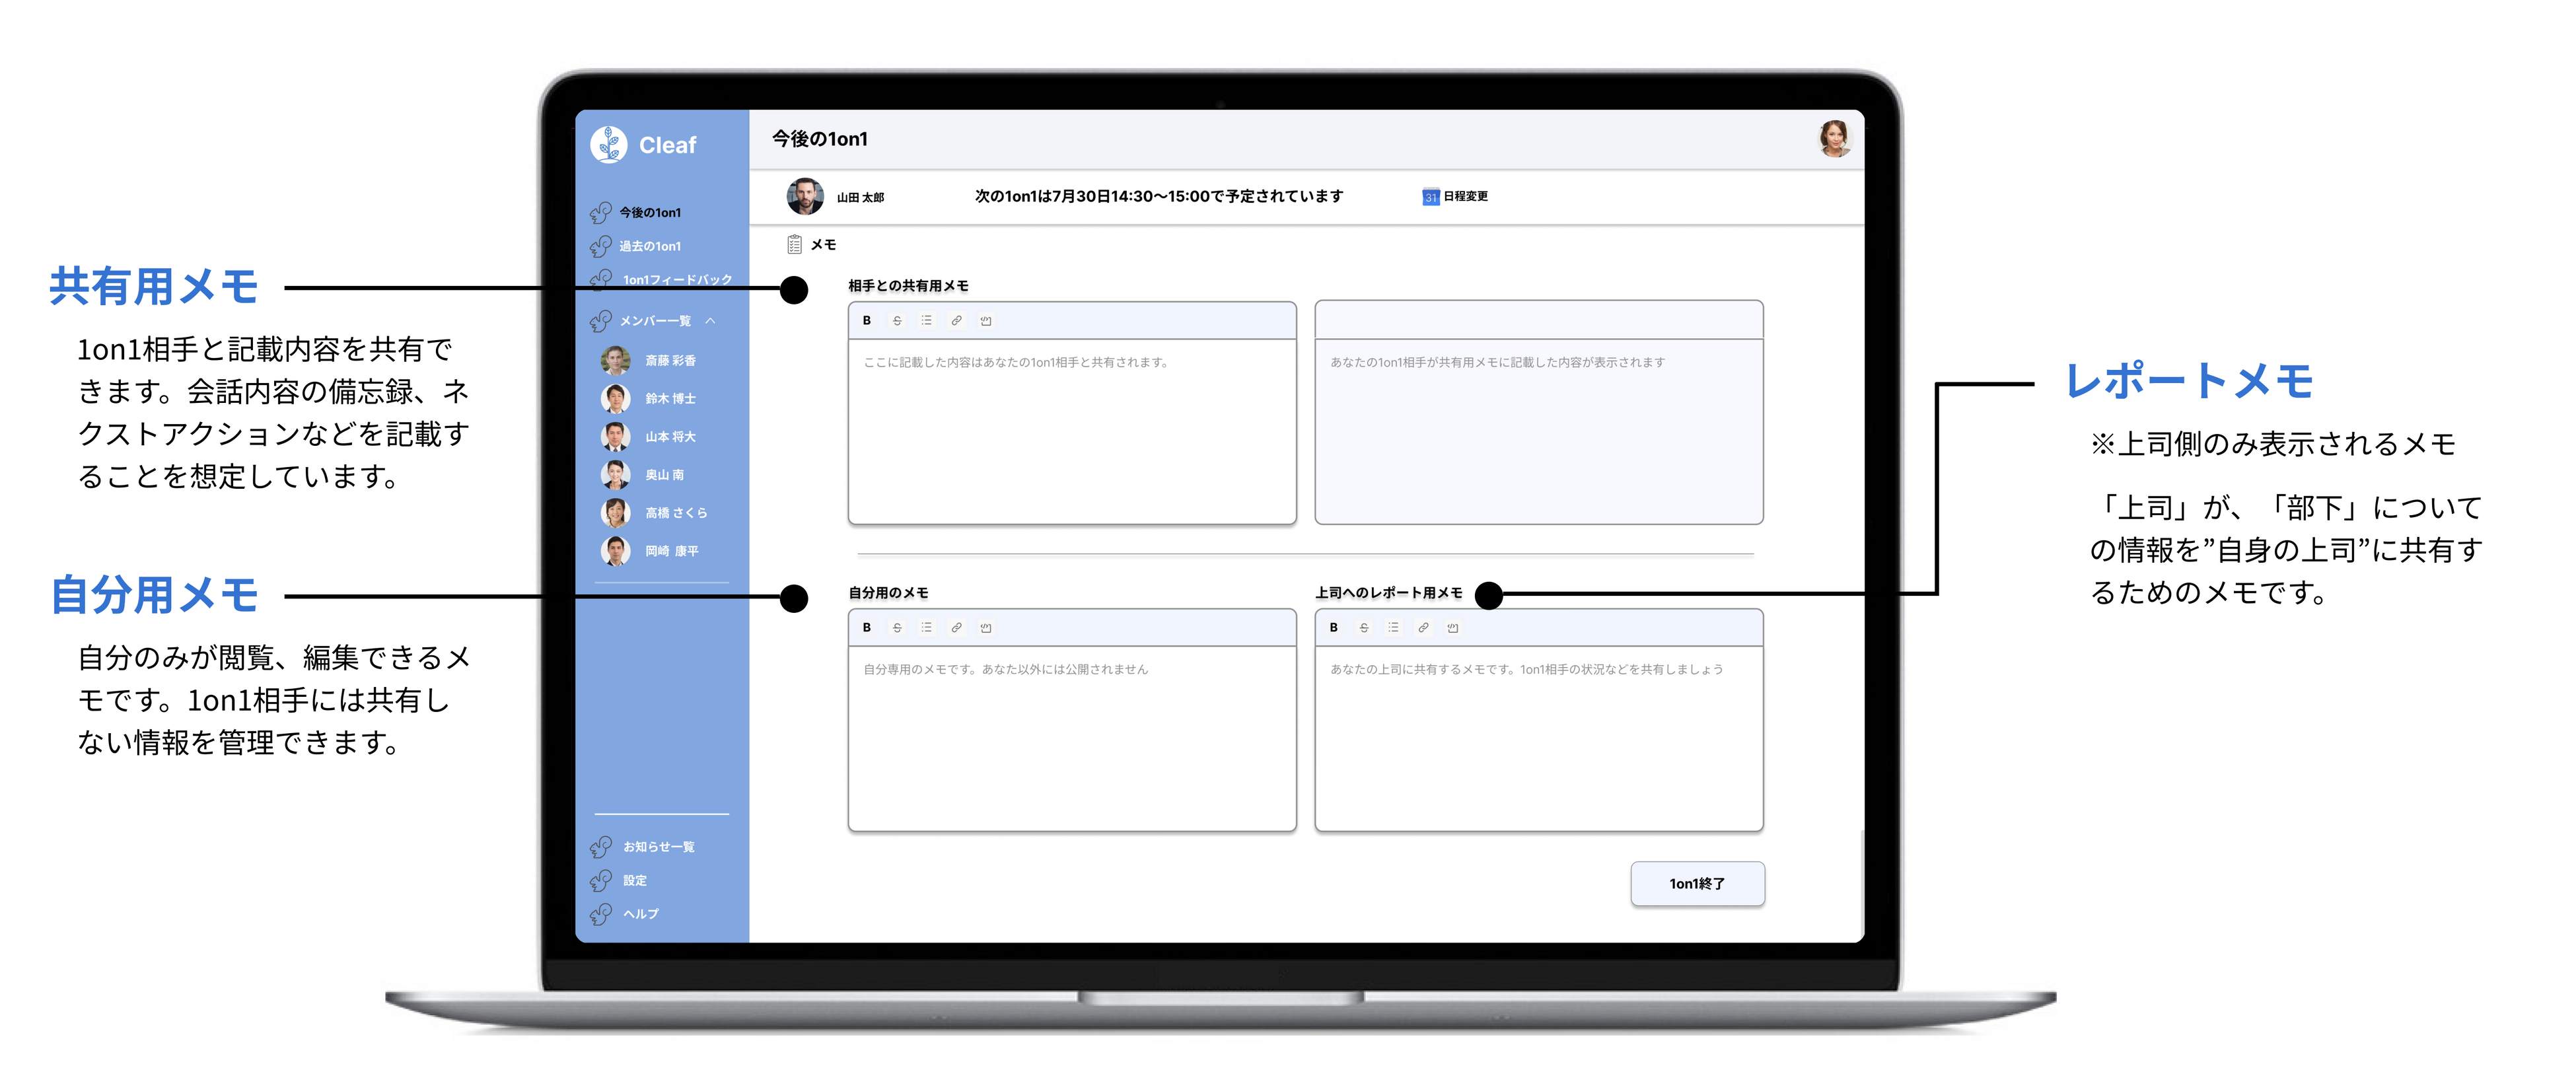2576x1070 pixels.
Task: Open 今後の1on1 in the sidebar
Action: [649, 213]
